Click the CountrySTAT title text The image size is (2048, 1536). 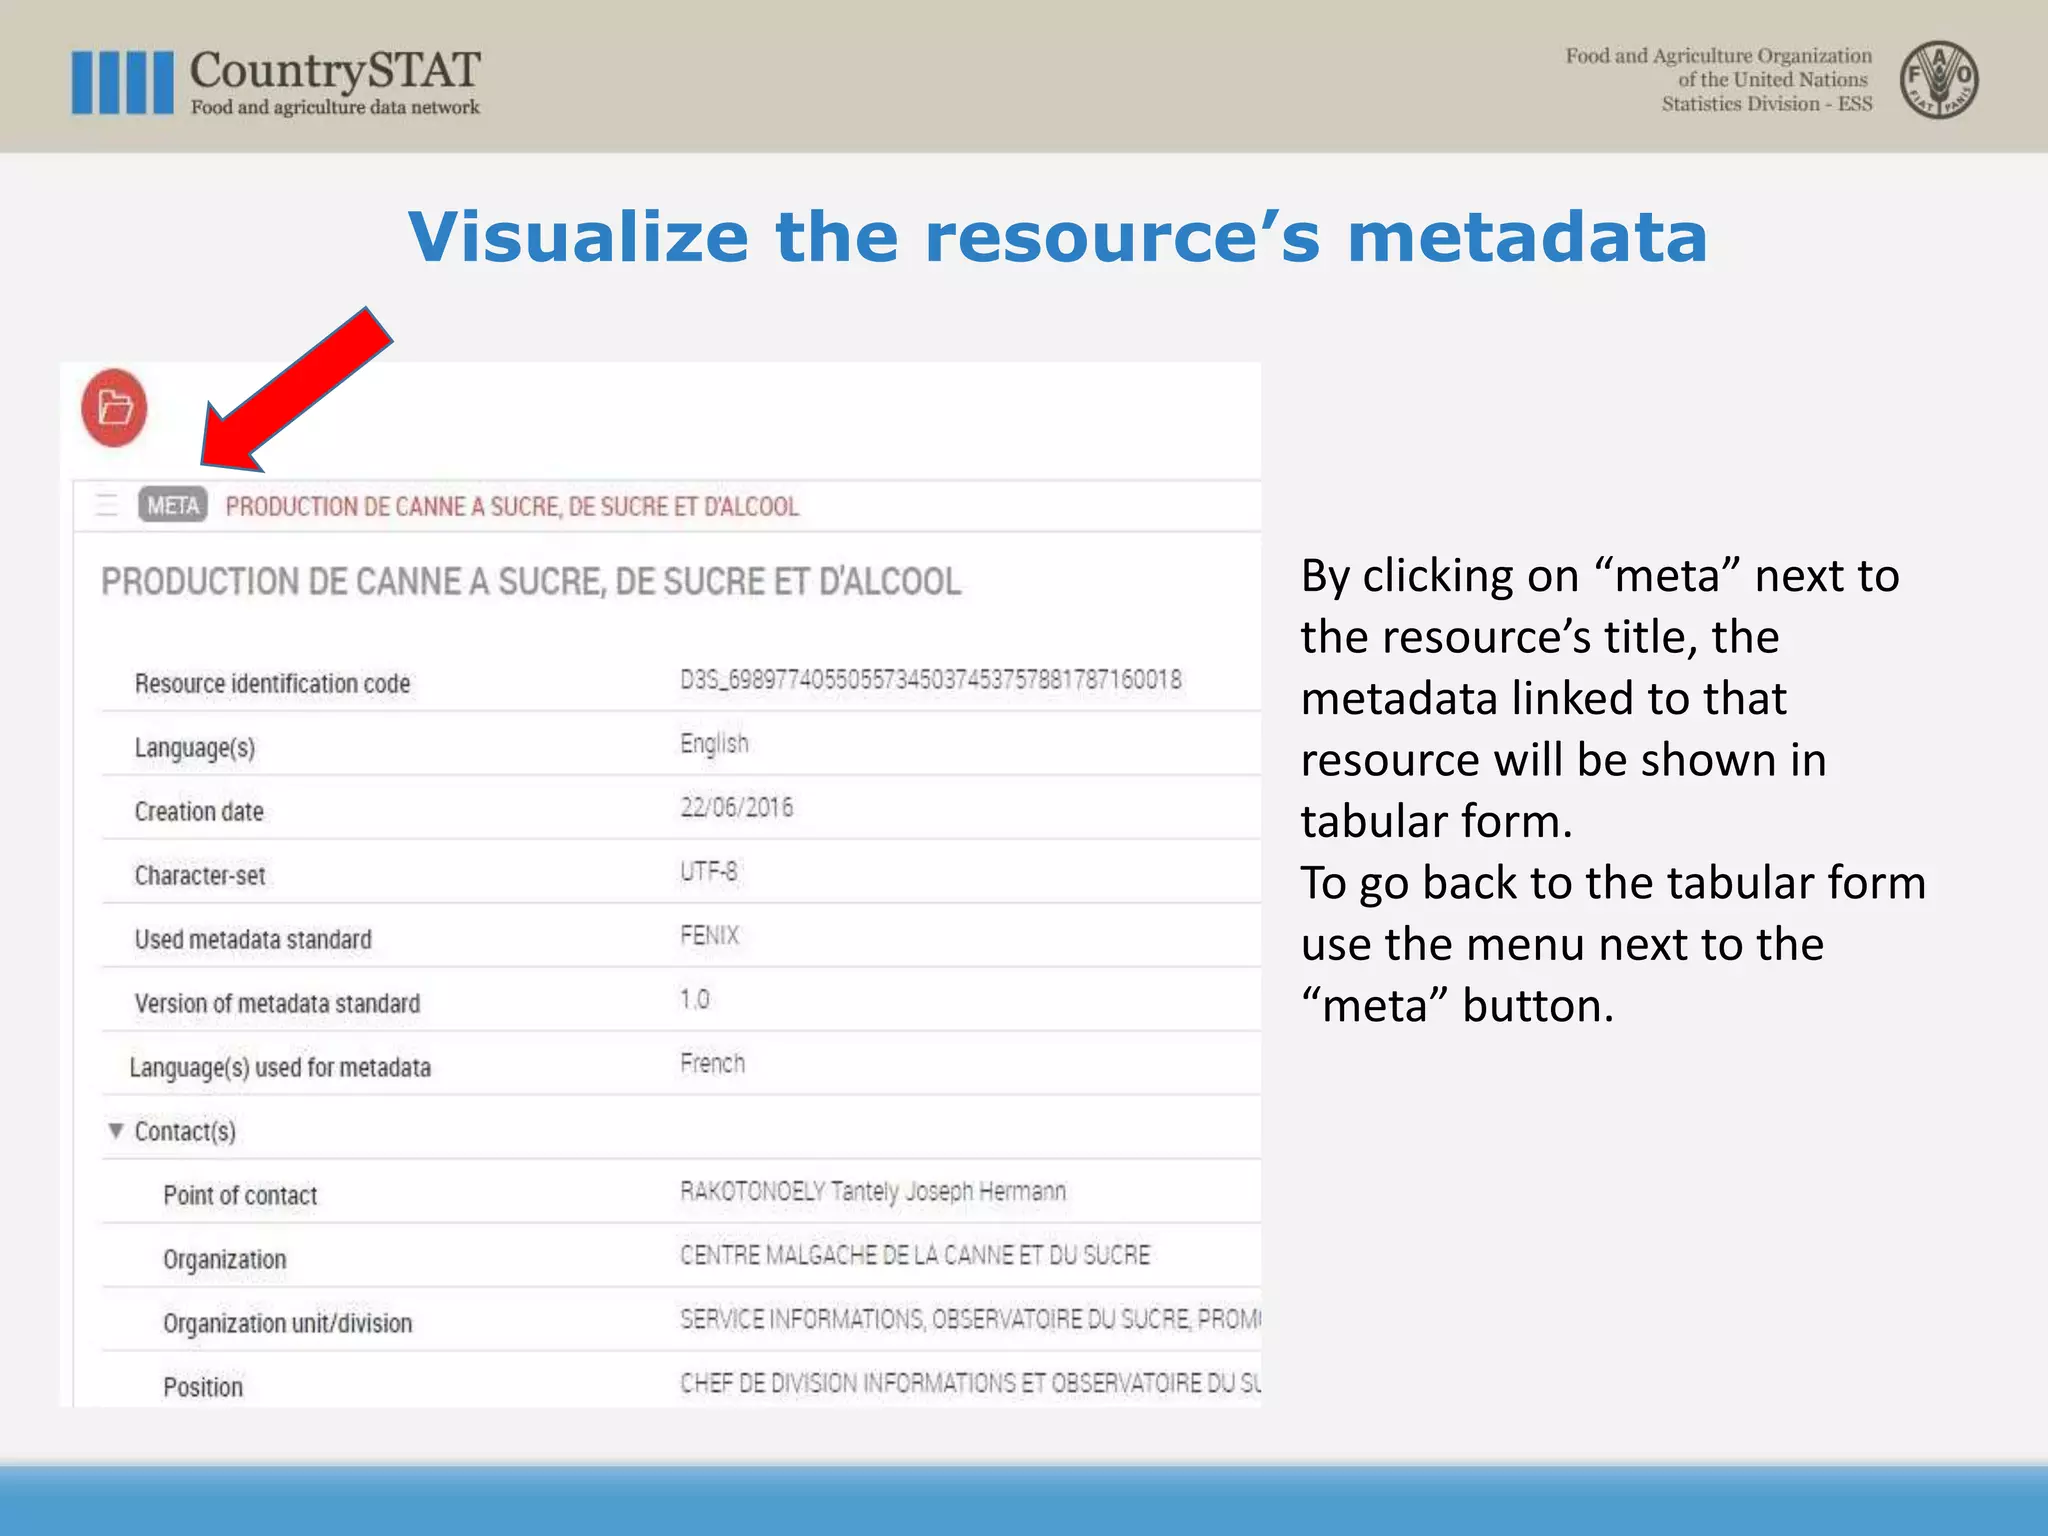(x=336, y=70)
